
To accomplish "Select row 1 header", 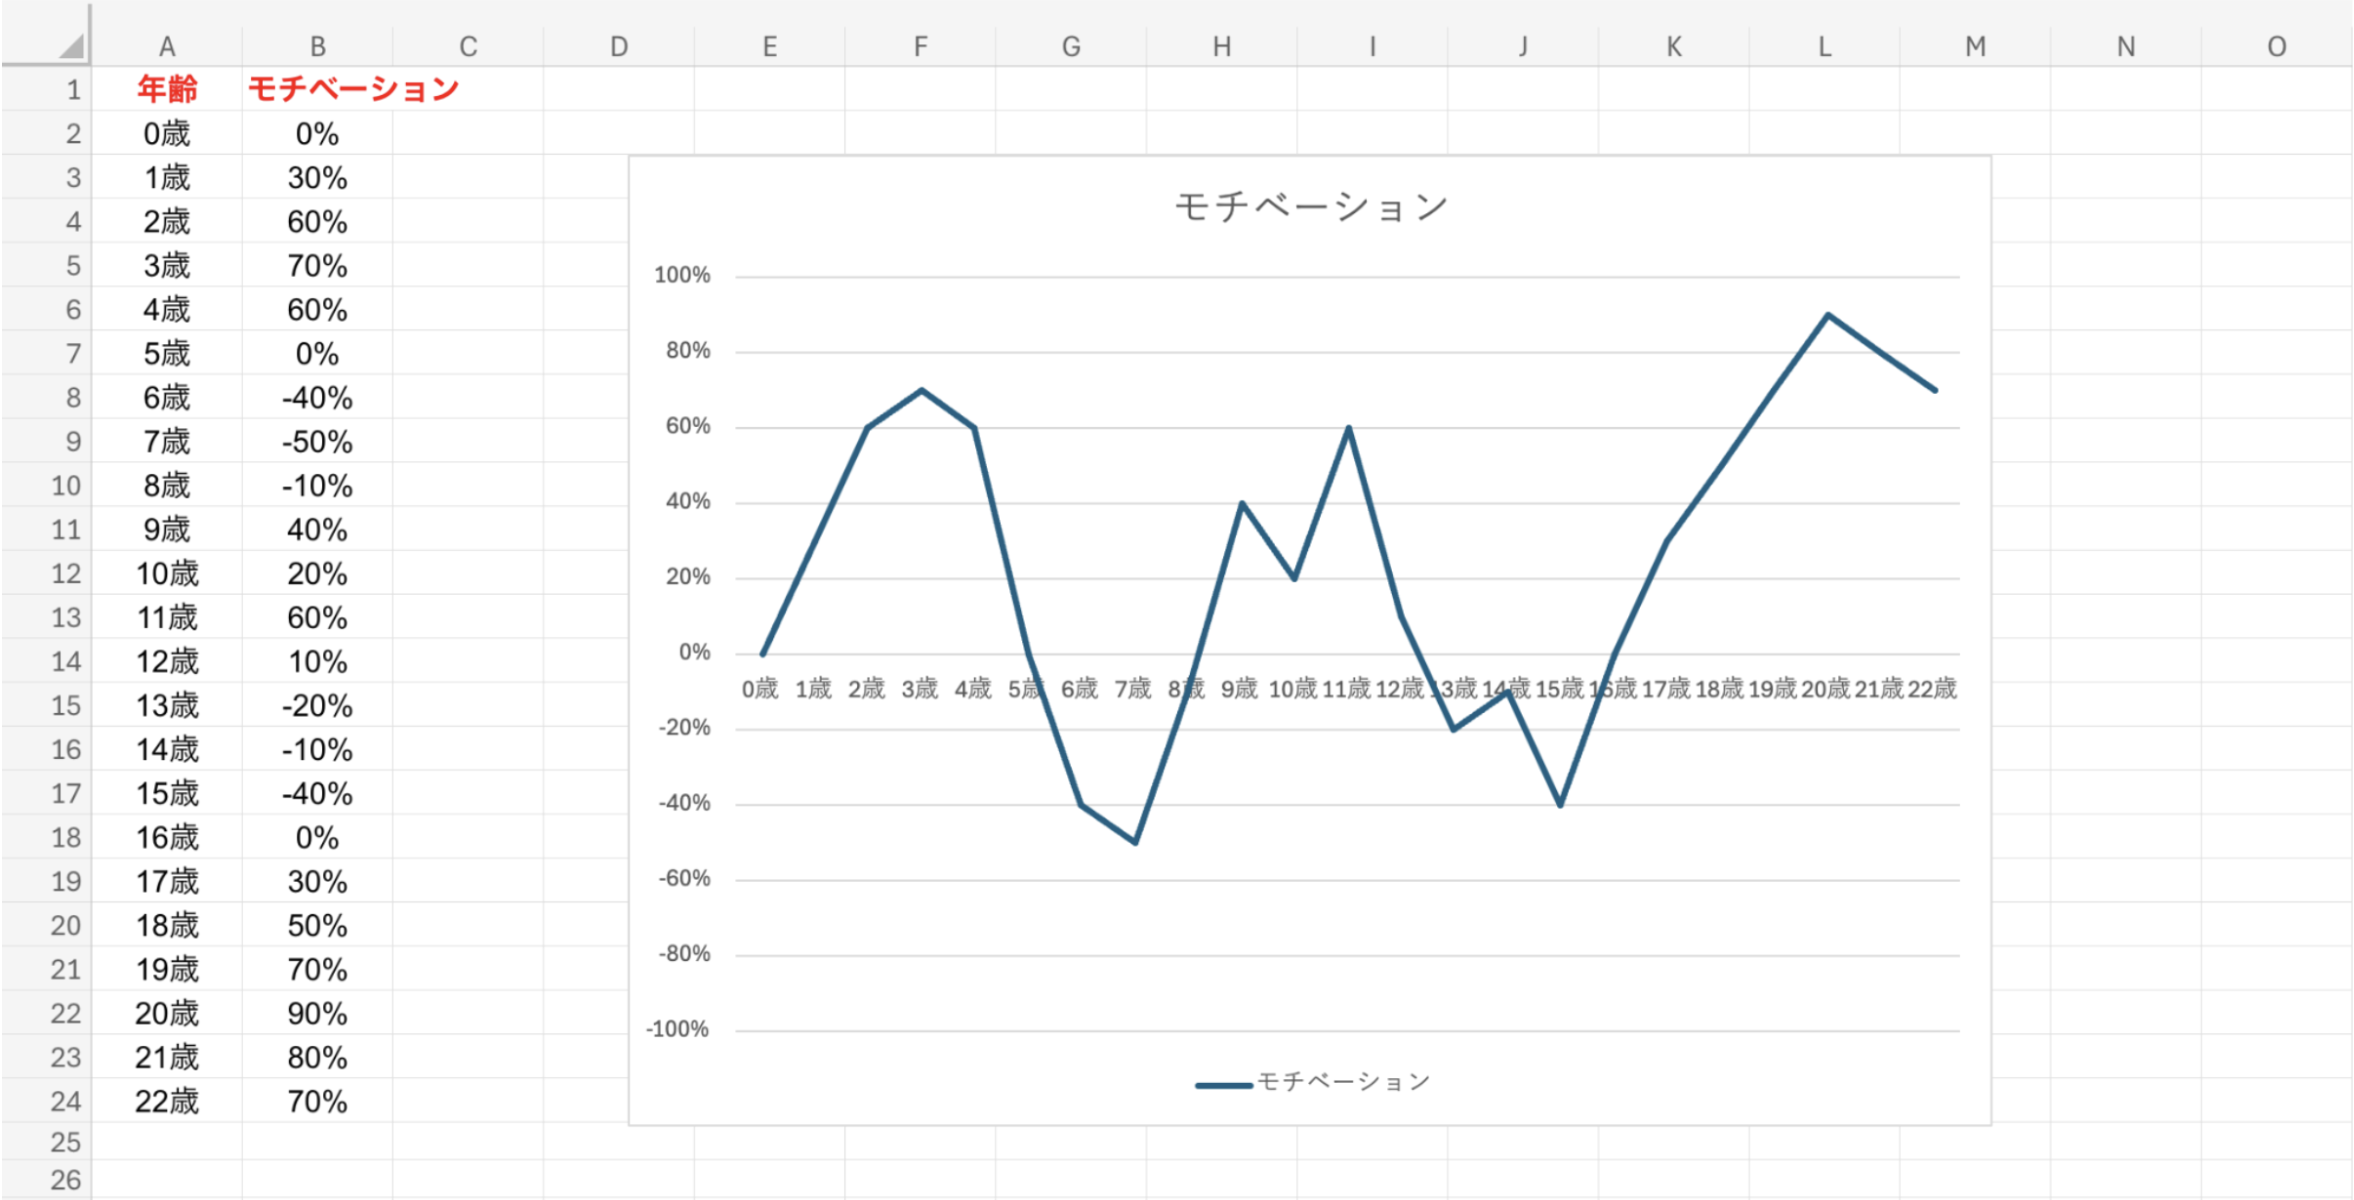I will coord(72,90).
